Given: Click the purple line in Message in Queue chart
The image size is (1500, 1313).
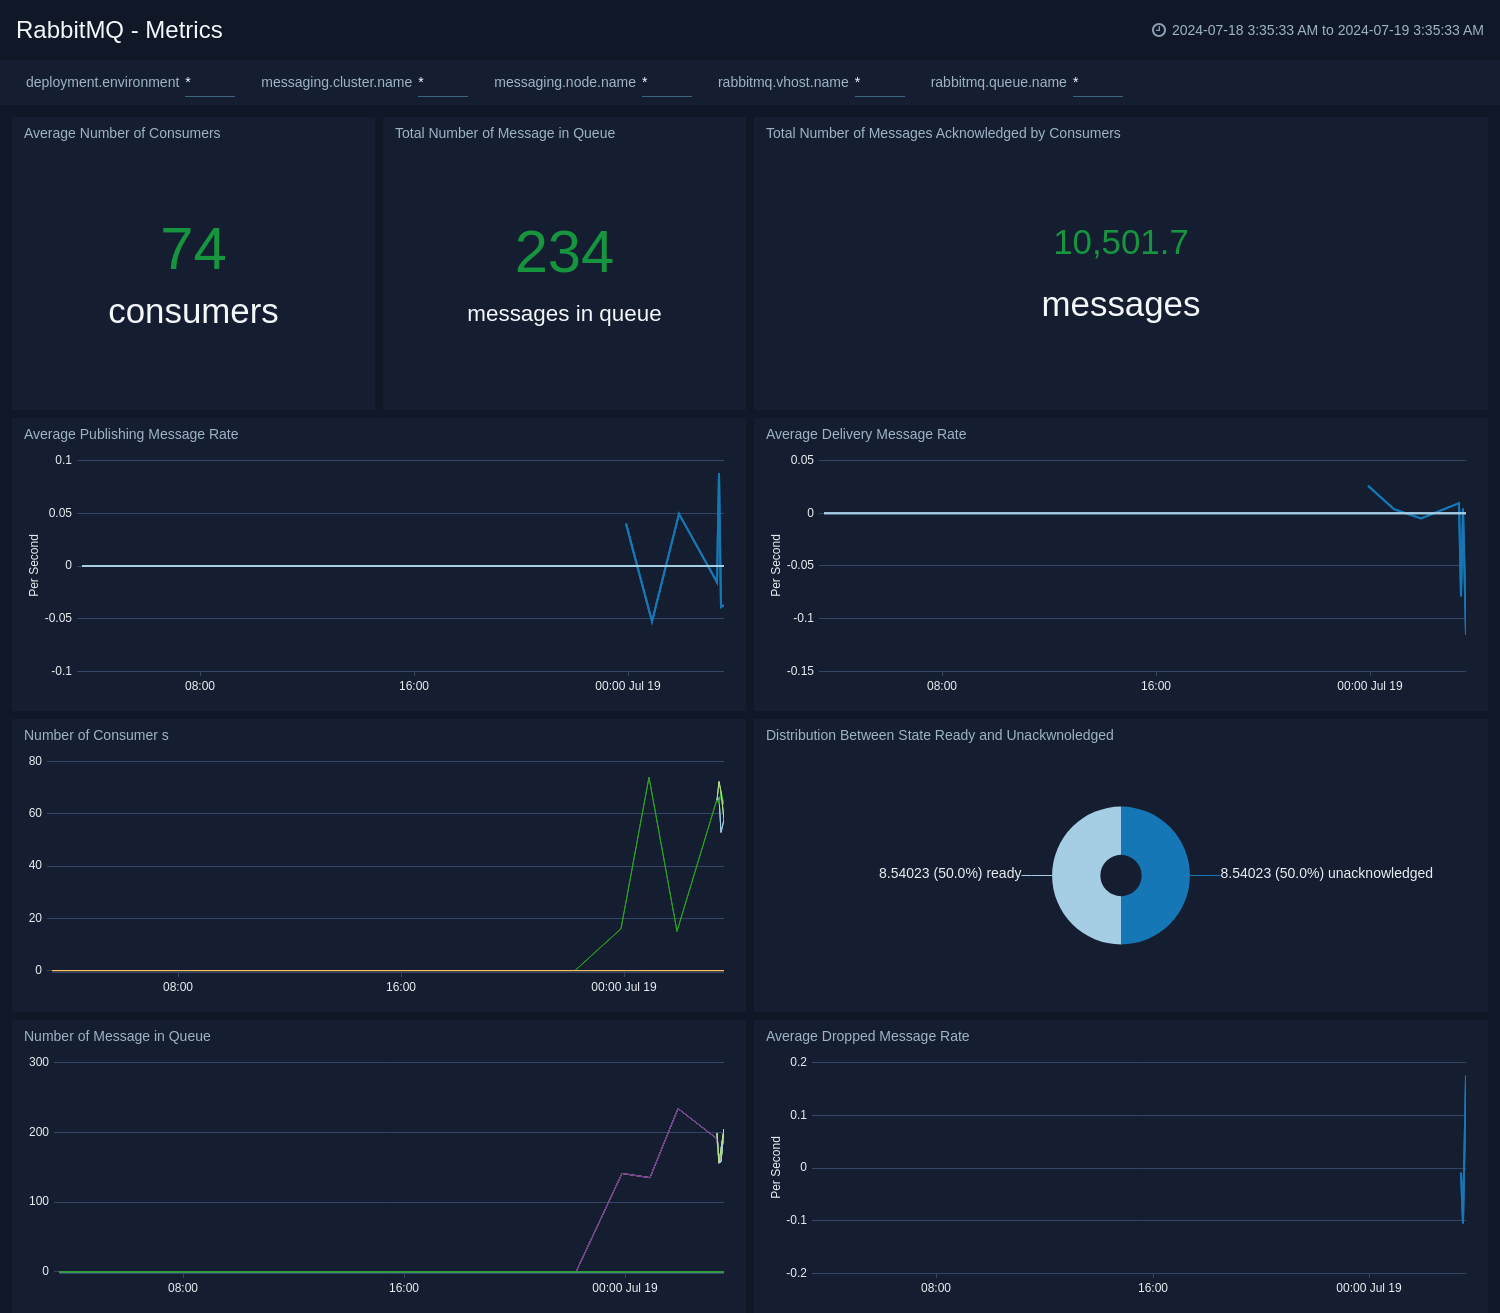Looking at the screenshot, I should [678, 1110].
